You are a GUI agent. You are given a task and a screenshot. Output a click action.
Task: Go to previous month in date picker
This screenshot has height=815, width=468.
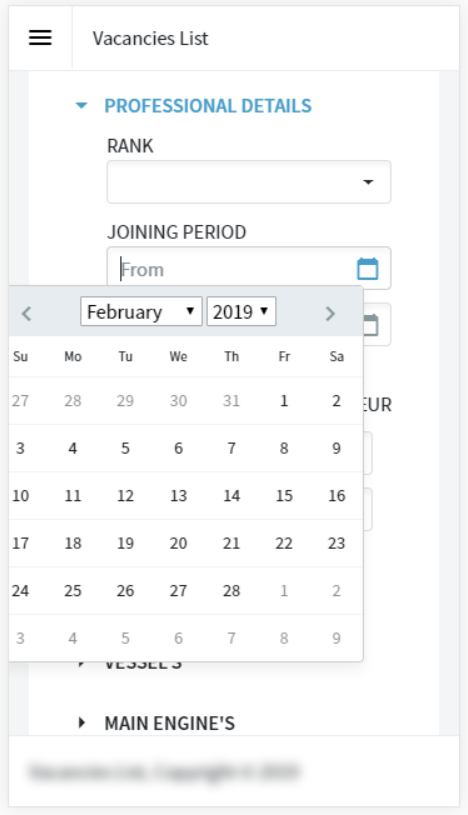click(27, 313)
